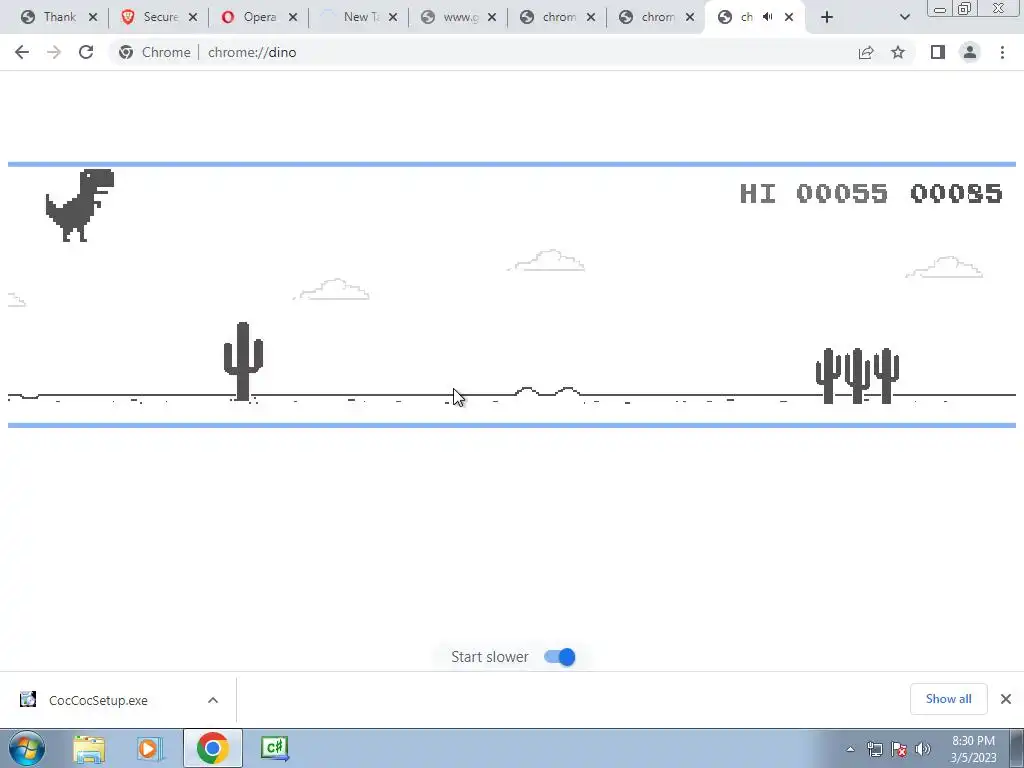Click the HI 00055 high score
The height and width of the screenshot is (768, 1024).
click(x=814, y=193)
